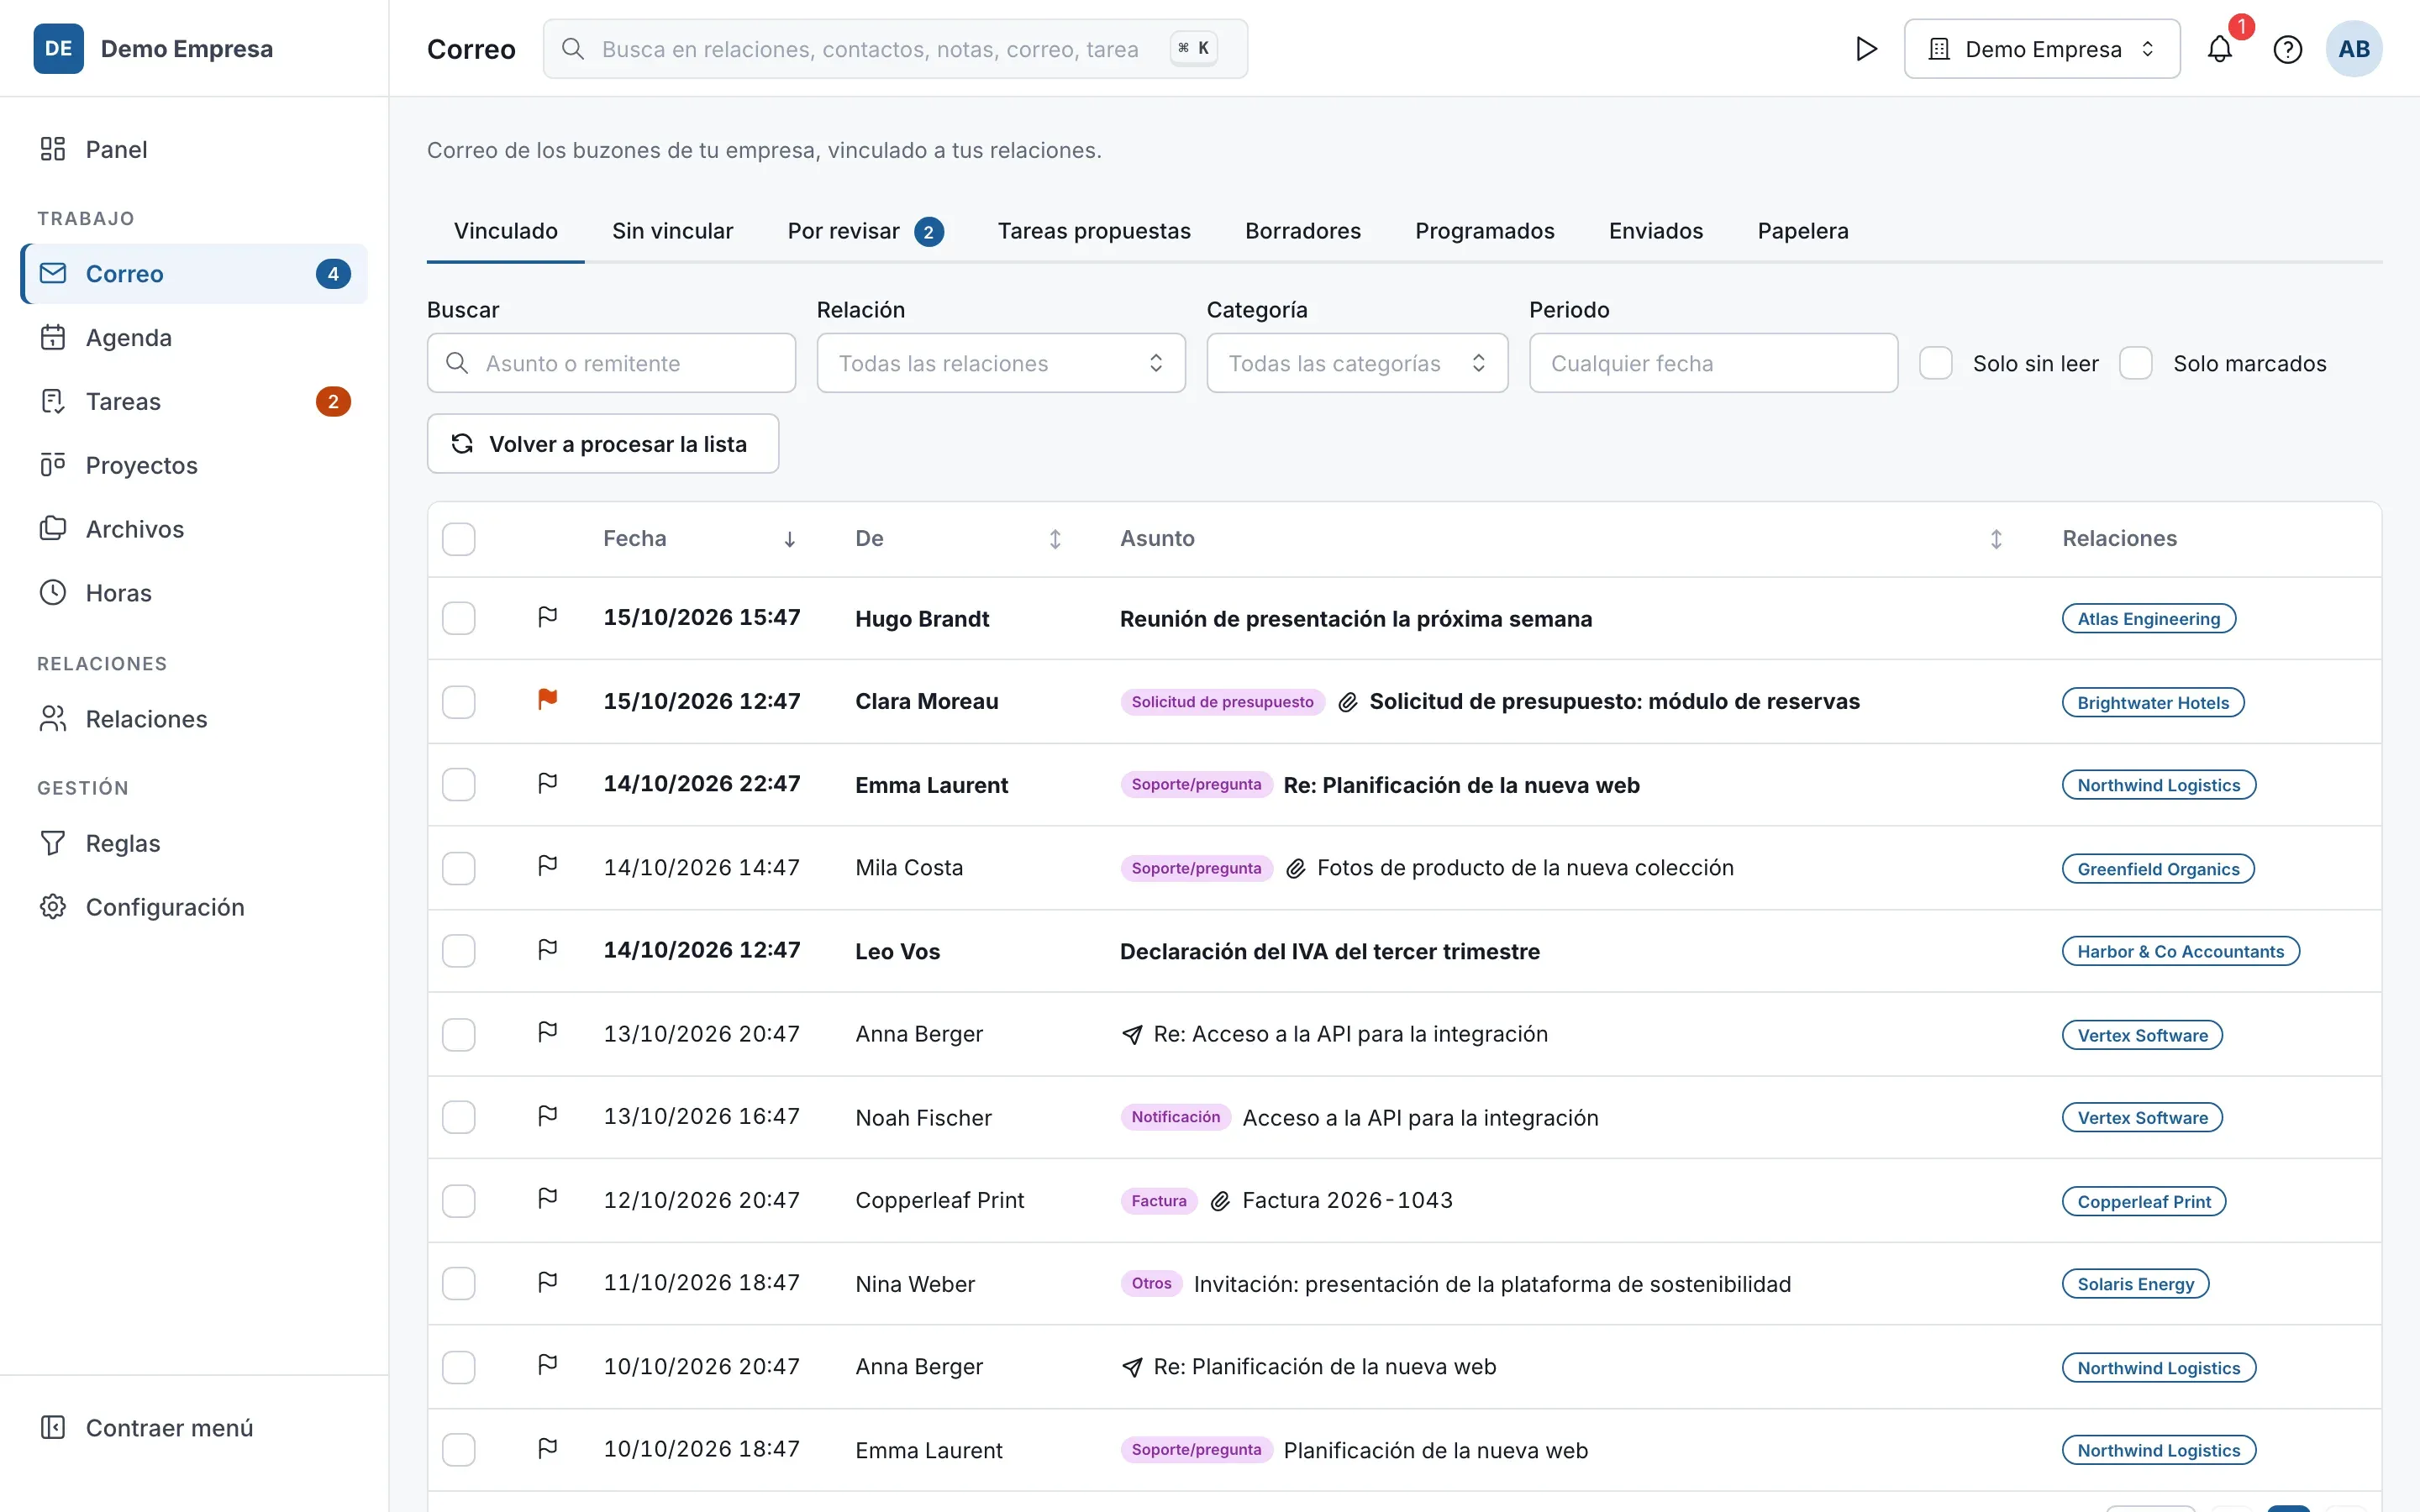Open the AB user avatar menu
Screen dimensions: 2420x1512
pyautogui.click(x=2354, y=49)
